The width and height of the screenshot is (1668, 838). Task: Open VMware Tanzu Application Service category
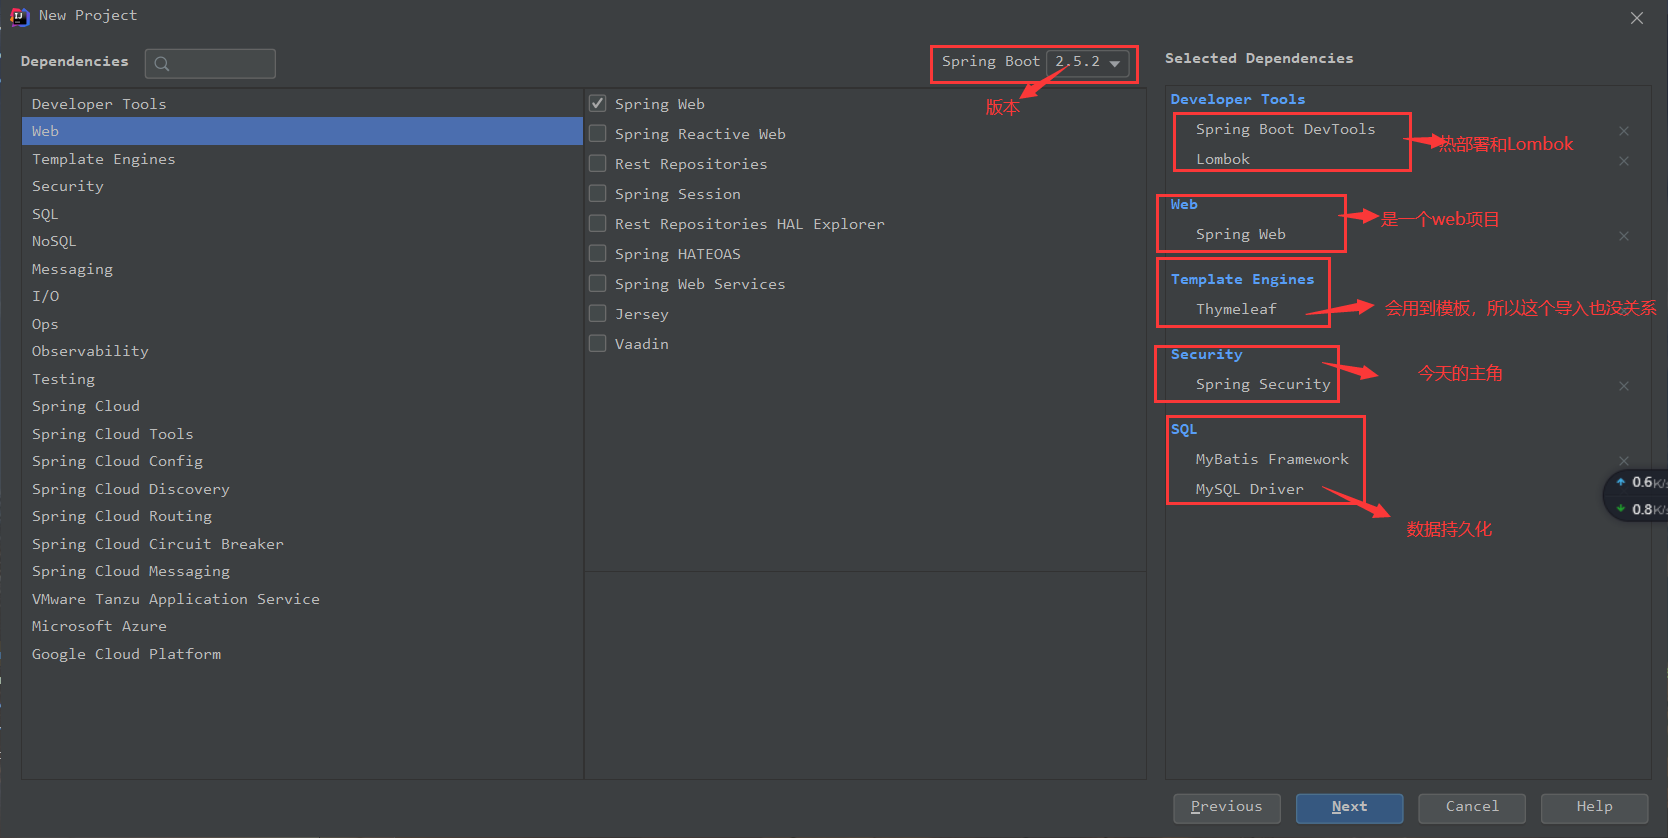click(x=302, y=599)
